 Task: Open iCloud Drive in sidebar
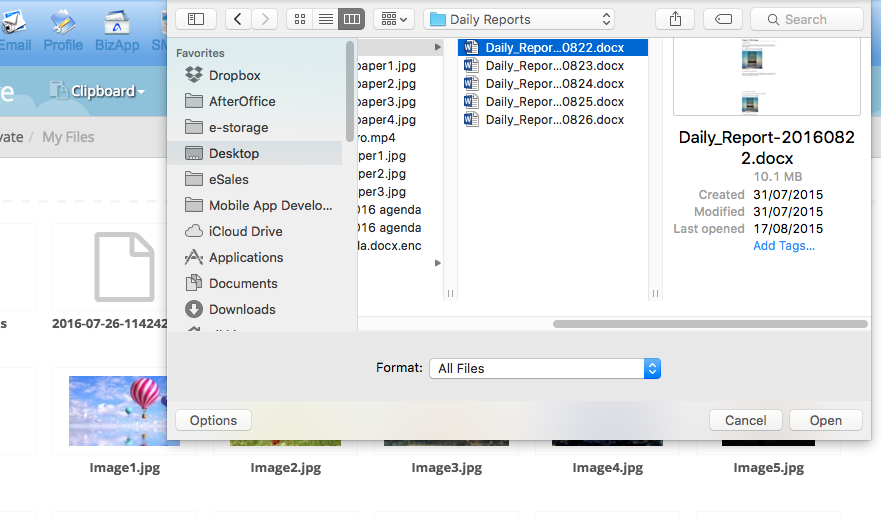coord(245,231)
